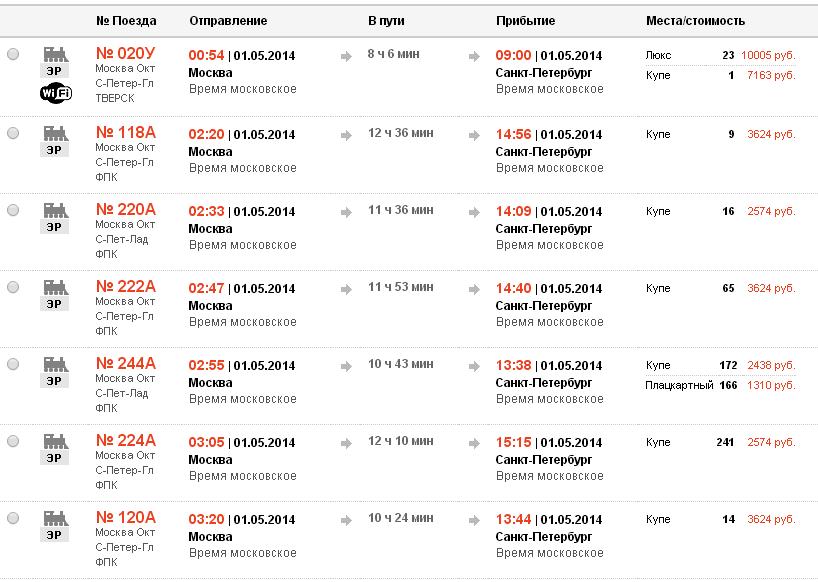
Task: Click the Плацкартный price 1310 руб.
Action: pyautogui.click(x=770, y=385)
